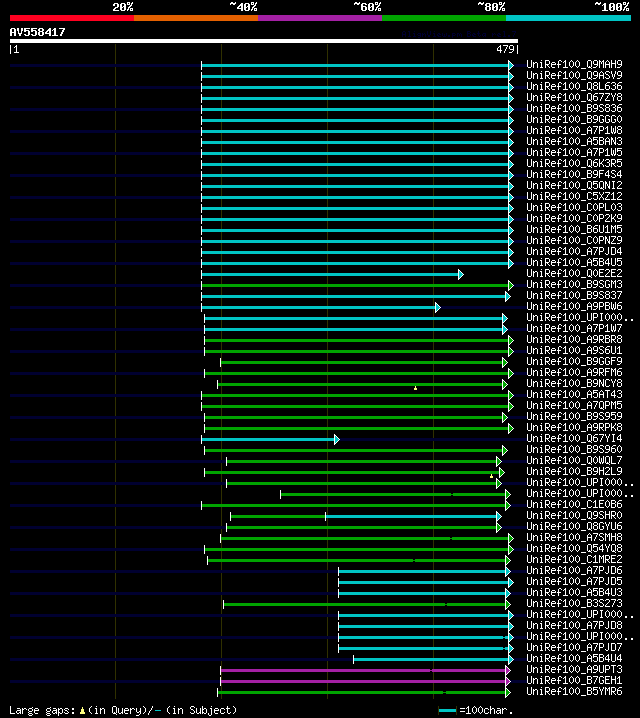Click the UniRef100_Q9MAH9 subject label
Image resolution: width=640 pixels, height=718 pixels.
(574, 64)
